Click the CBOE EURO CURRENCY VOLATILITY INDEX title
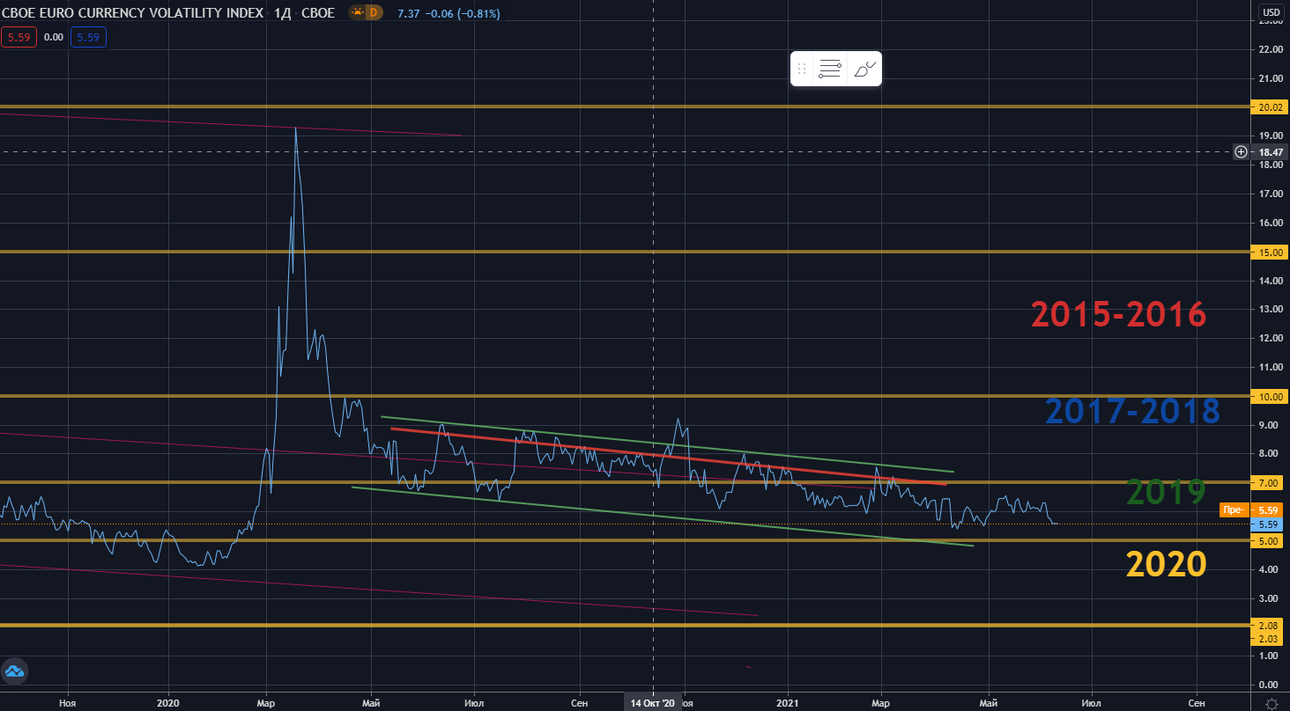Viewport: 1290px width, 711px height. click(x=133, y=13)
